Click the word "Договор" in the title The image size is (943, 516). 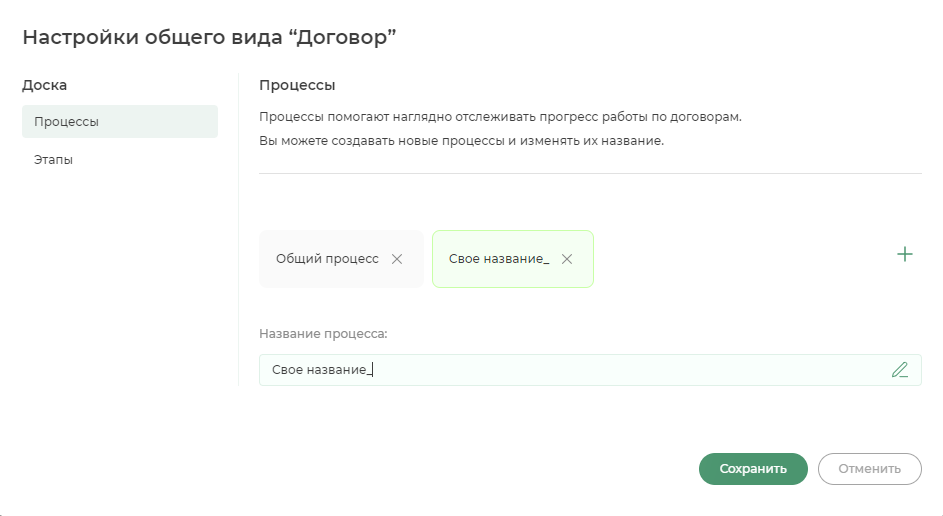coord(342,37)
